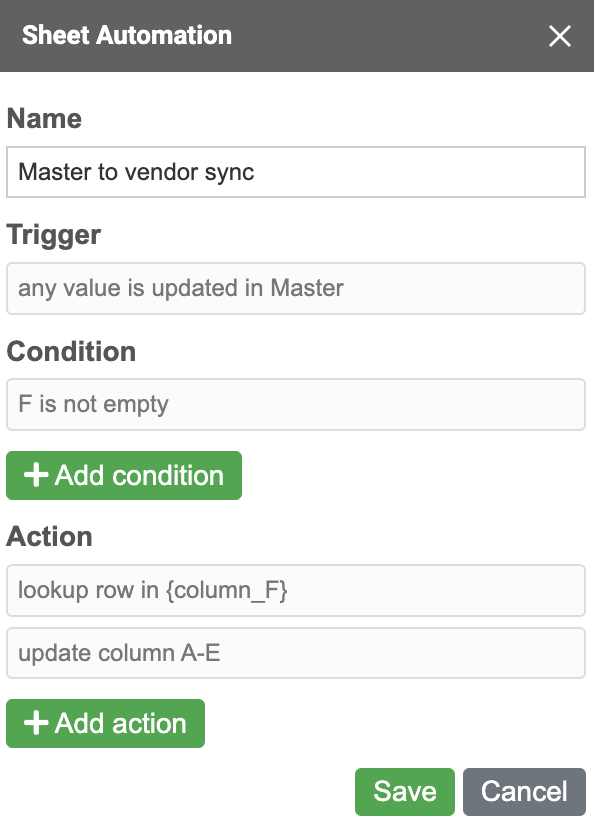This screenshot has width=594, height=828.
Task: Close the Sheet Automation dialog with X
Action: (560, 36)
